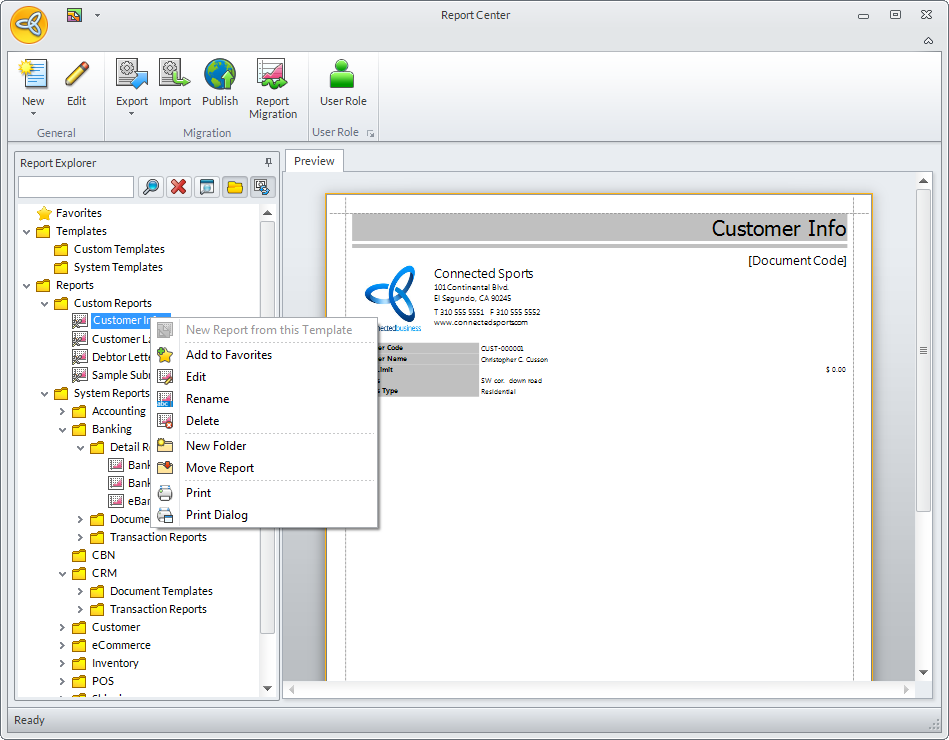Toggle the yellow folder view button
This screenshot has height=740, width=949.
pos(235,187)
